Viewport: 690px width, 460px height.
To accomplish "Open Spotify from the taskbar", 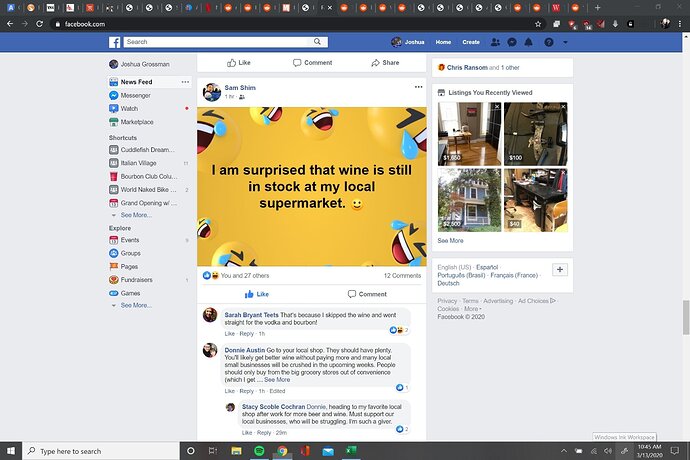I will (x=259, y=451).
